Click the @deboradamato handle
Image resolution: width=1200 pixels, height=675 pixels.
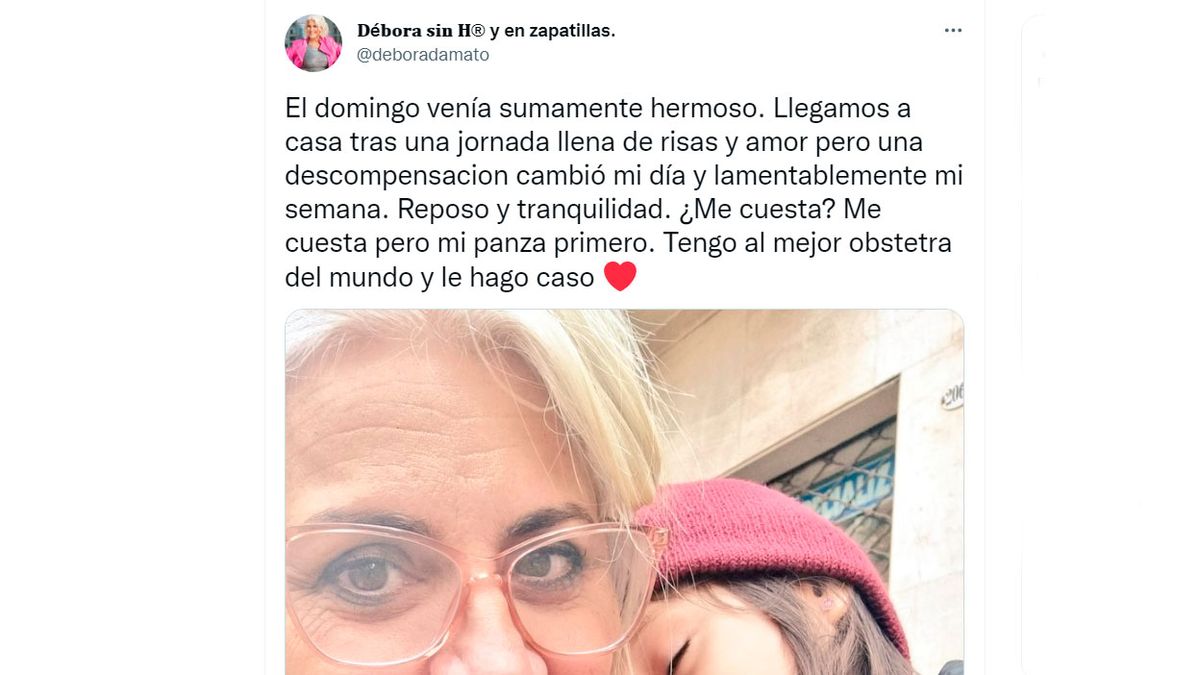pyautogui.click(x=423, y=56)
